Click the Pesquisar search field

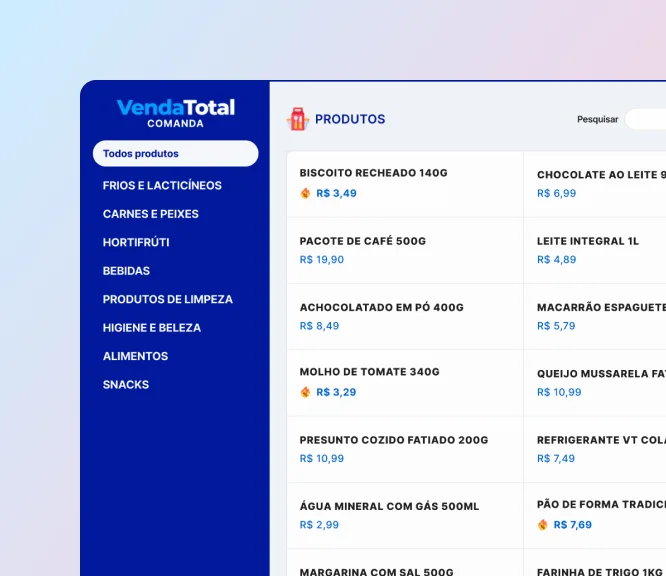pos(645,119)
